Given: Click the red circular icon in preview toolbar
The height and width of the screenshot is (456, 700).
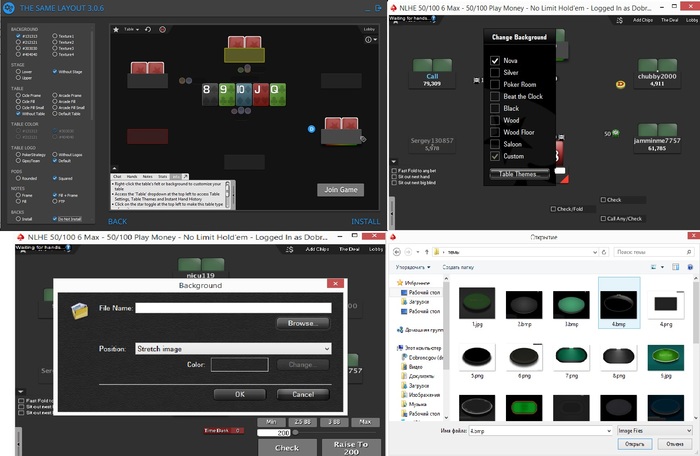Looking at the screenshot, I should (162, 29).
